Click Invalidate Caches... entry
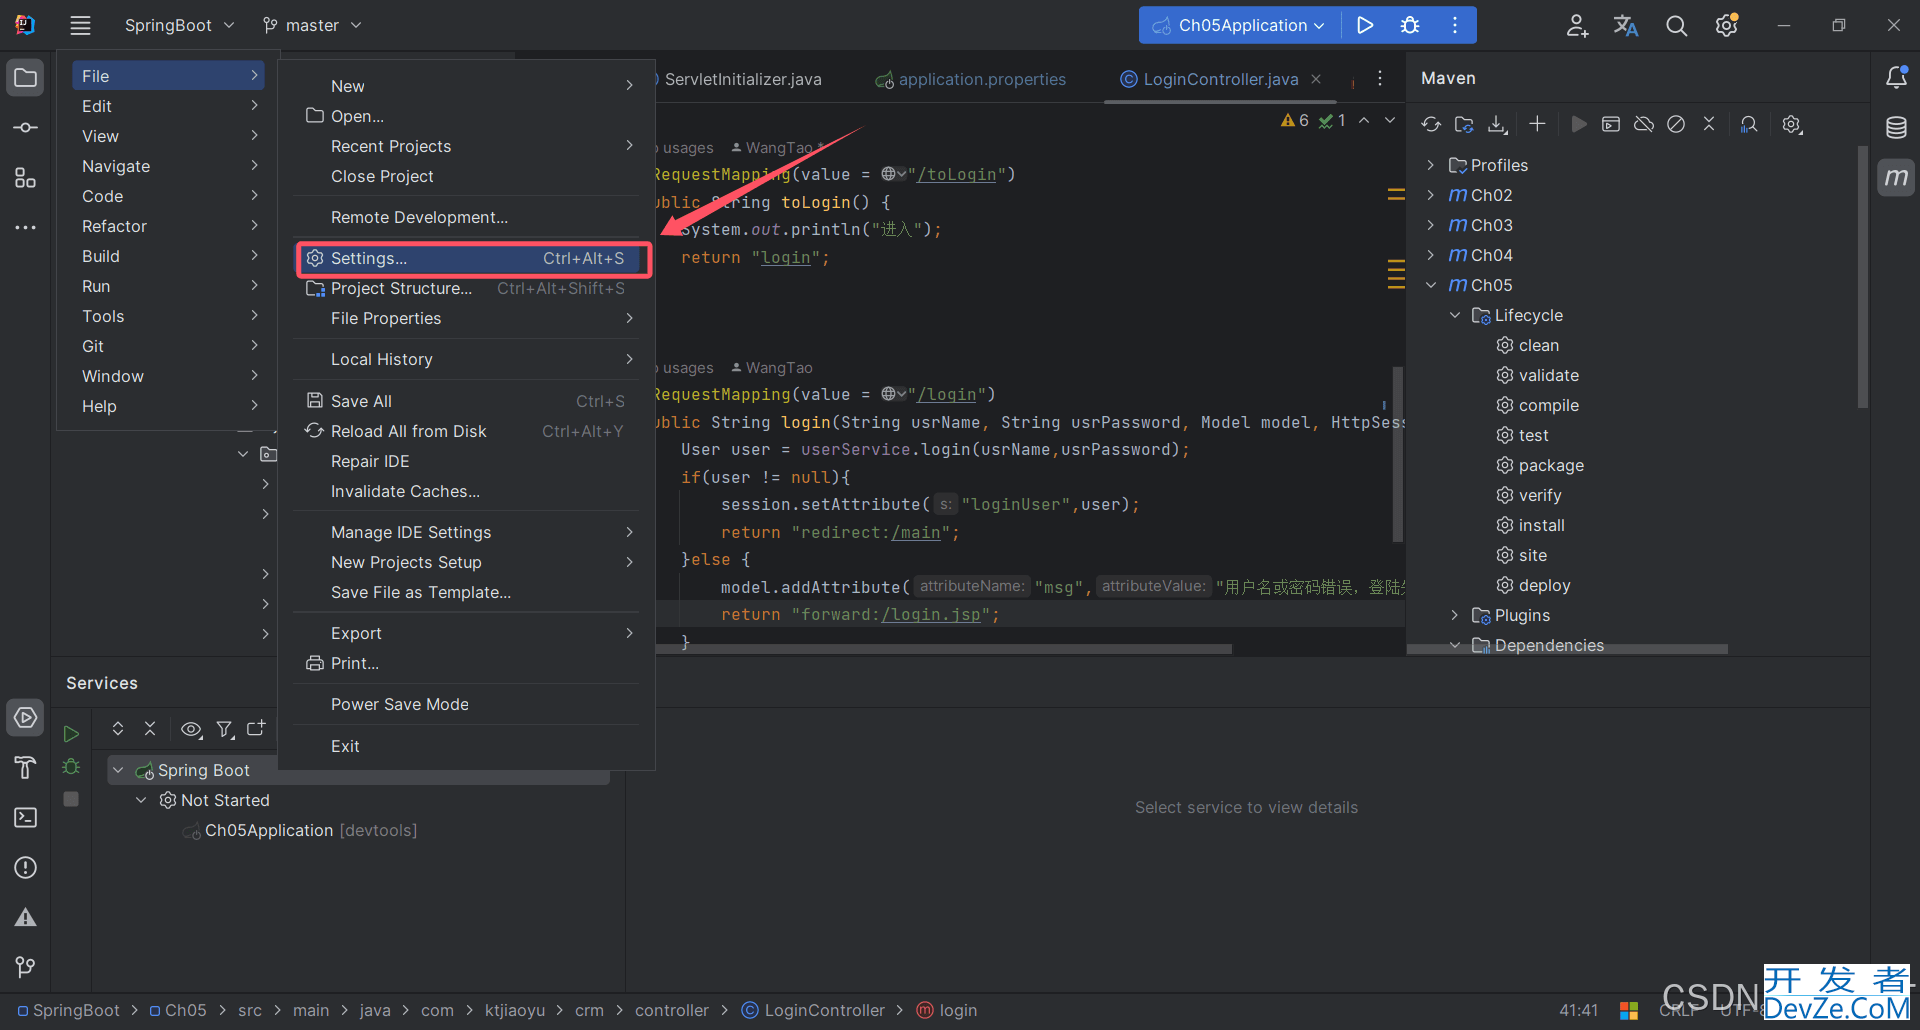 (x=466, y=491)
